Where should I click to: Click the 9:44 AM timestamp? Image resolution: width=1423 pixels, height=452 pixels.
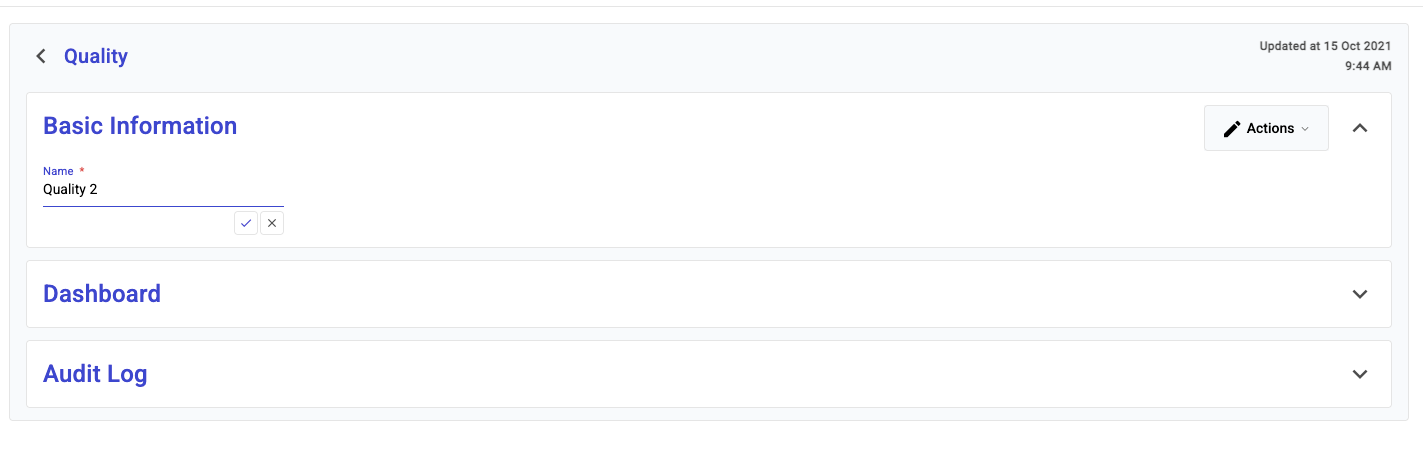1368,66
